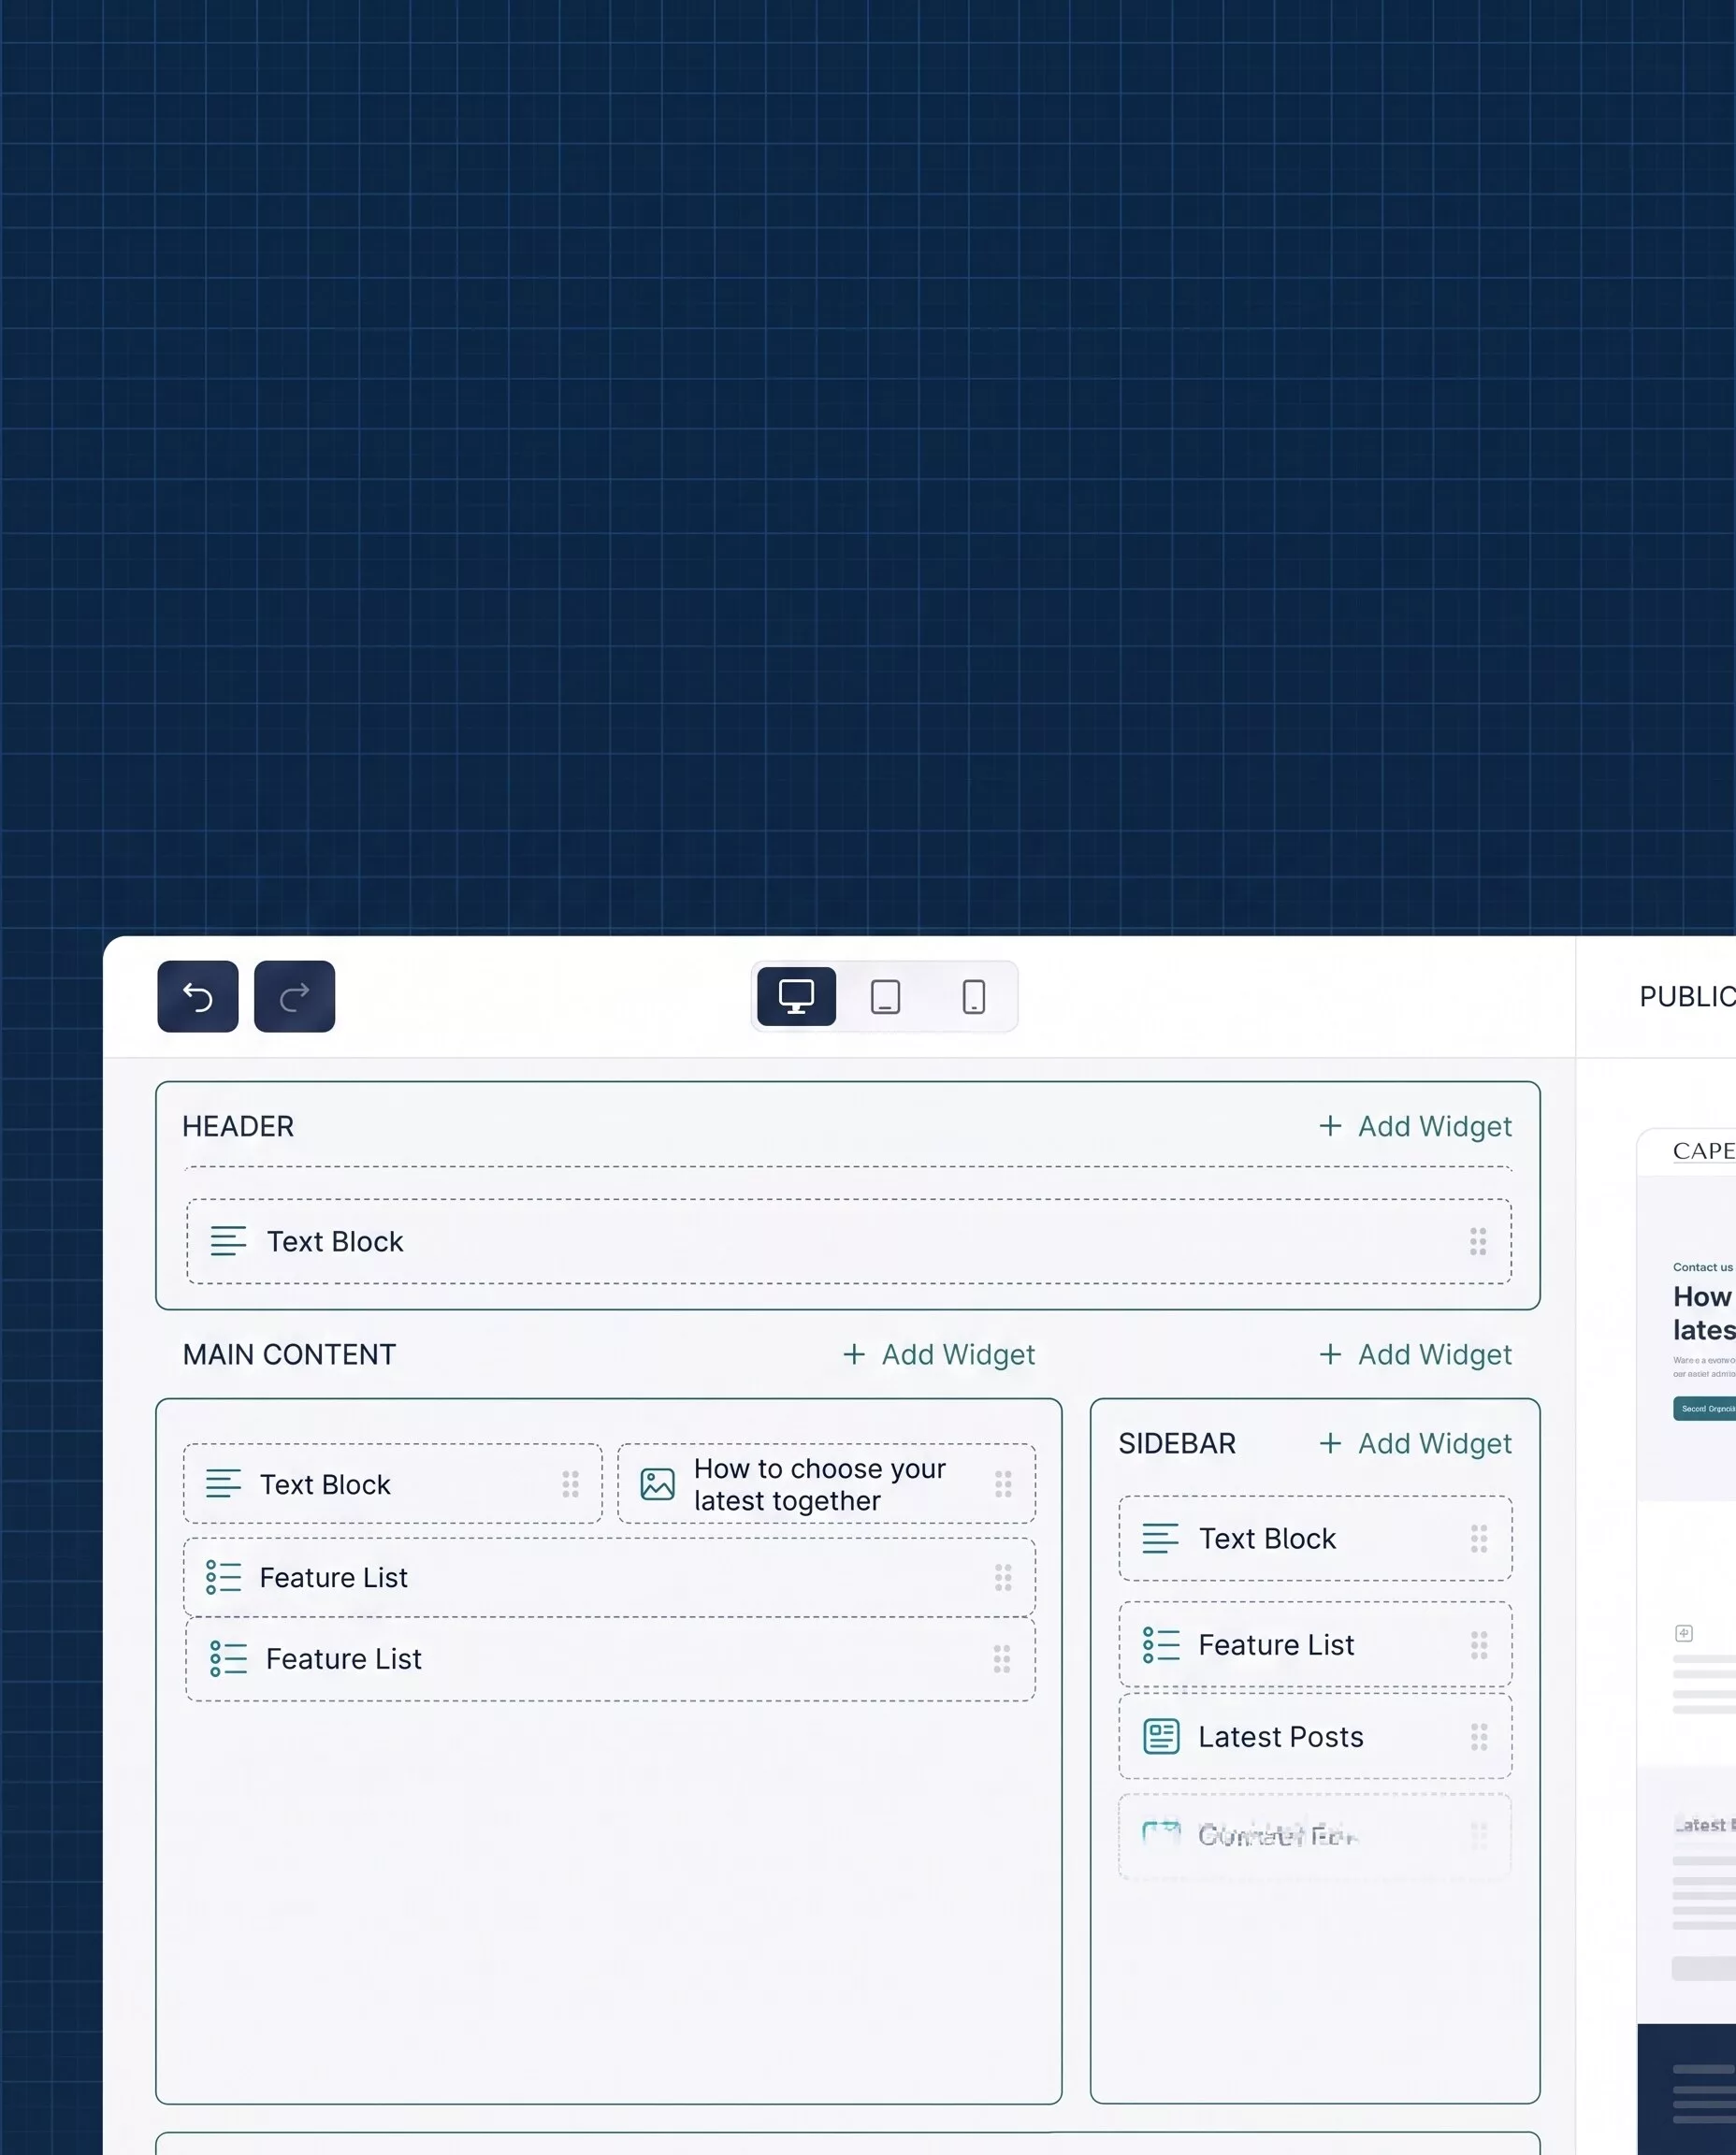Click the sidebar Text Block lines icon
Screen dimensions: 1736x2155
[1160, 1538]
